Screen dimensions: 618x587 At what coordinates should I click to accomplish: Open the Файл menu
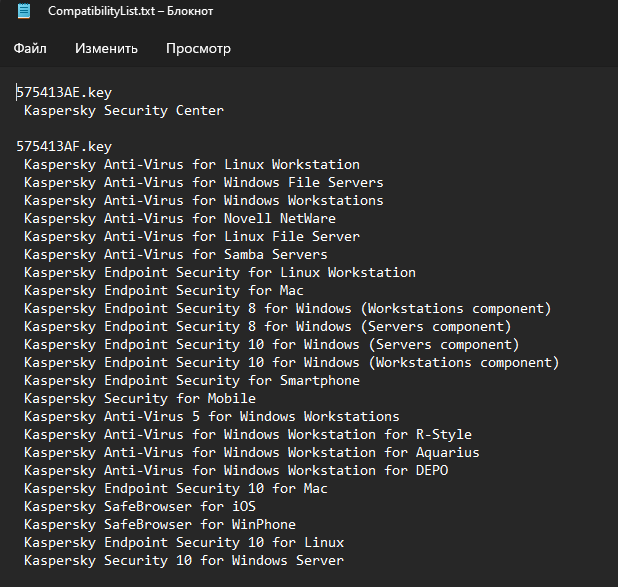30,48
